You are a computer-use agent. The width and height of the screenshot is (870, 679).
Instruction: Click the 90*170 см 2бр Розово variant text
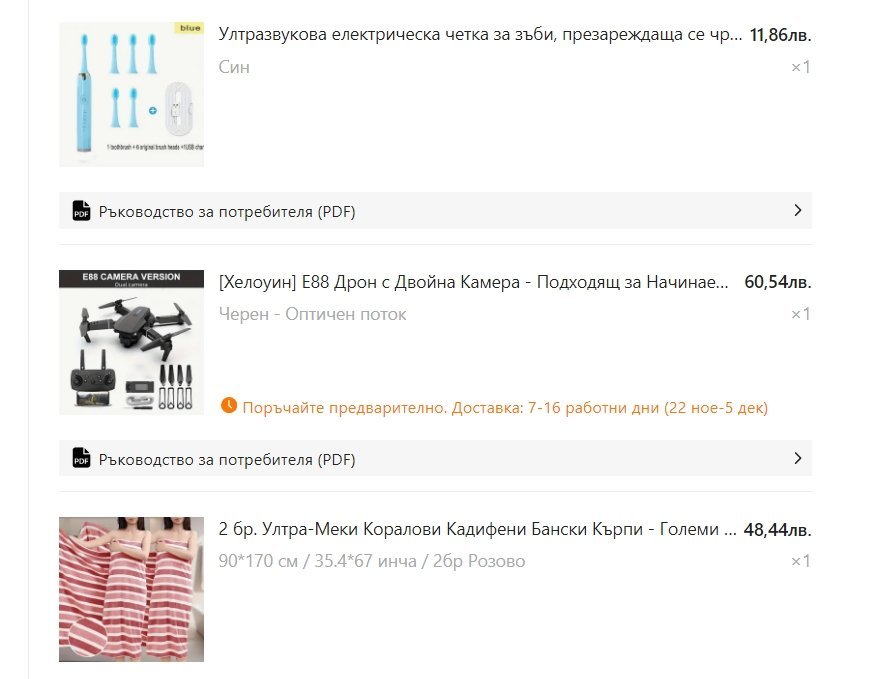pos(372,561)
